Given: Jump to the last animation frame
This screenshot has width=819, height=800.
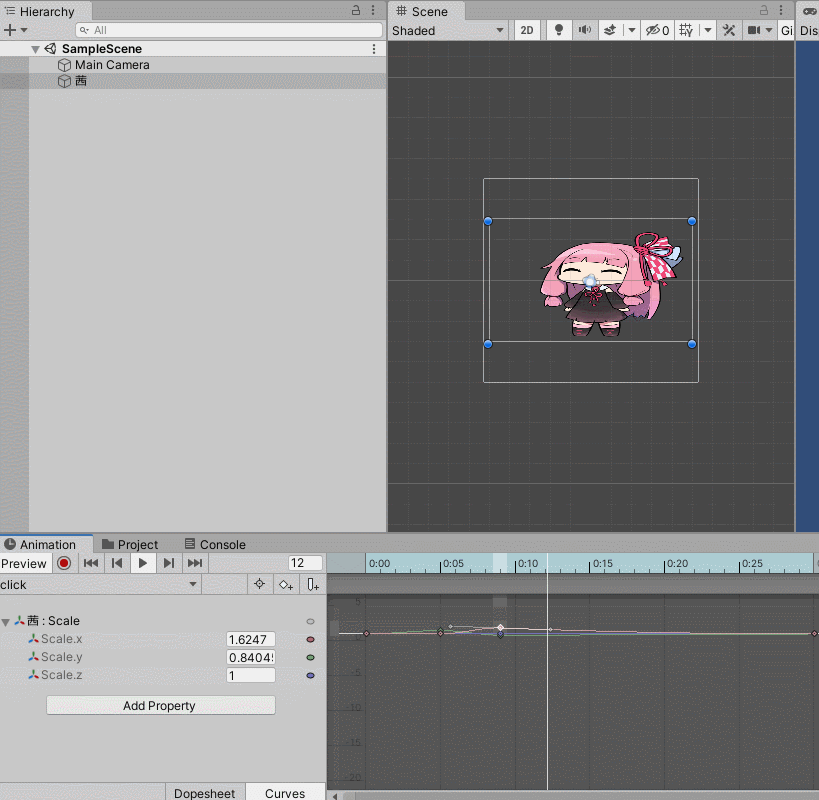Looking at the screenshot, I should point(195,563).
